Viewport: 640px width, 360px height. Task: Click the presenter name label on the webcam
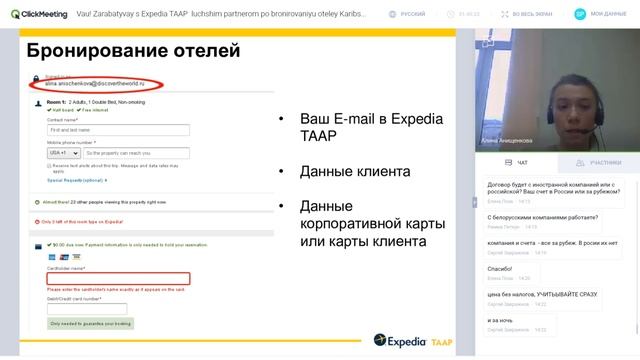(507, 141)
